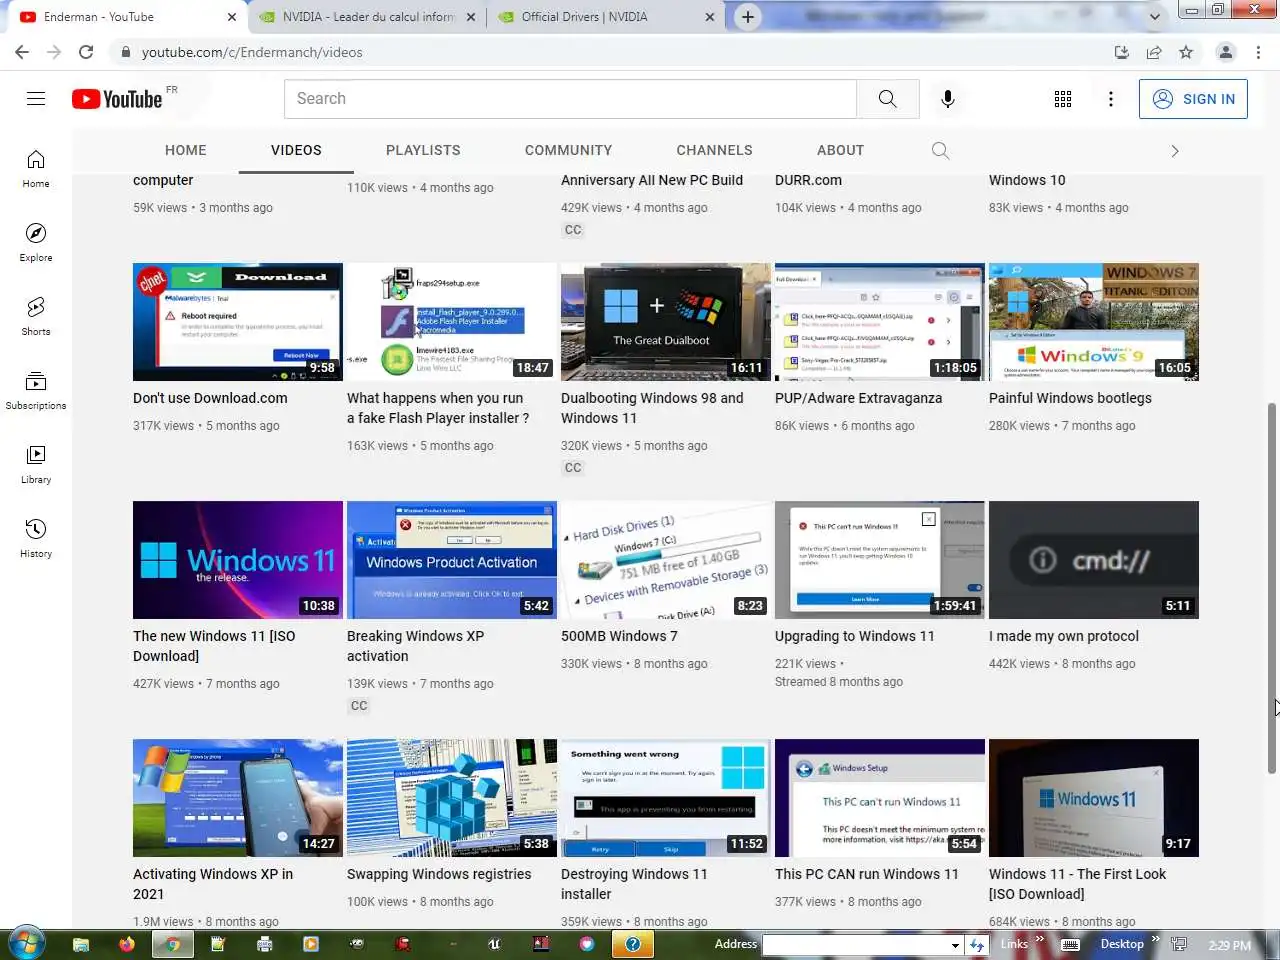The height and width of the screenshot is (960, 1280).
Task: Open the YouTube apps grid
Action: (x=1063, y=98)
